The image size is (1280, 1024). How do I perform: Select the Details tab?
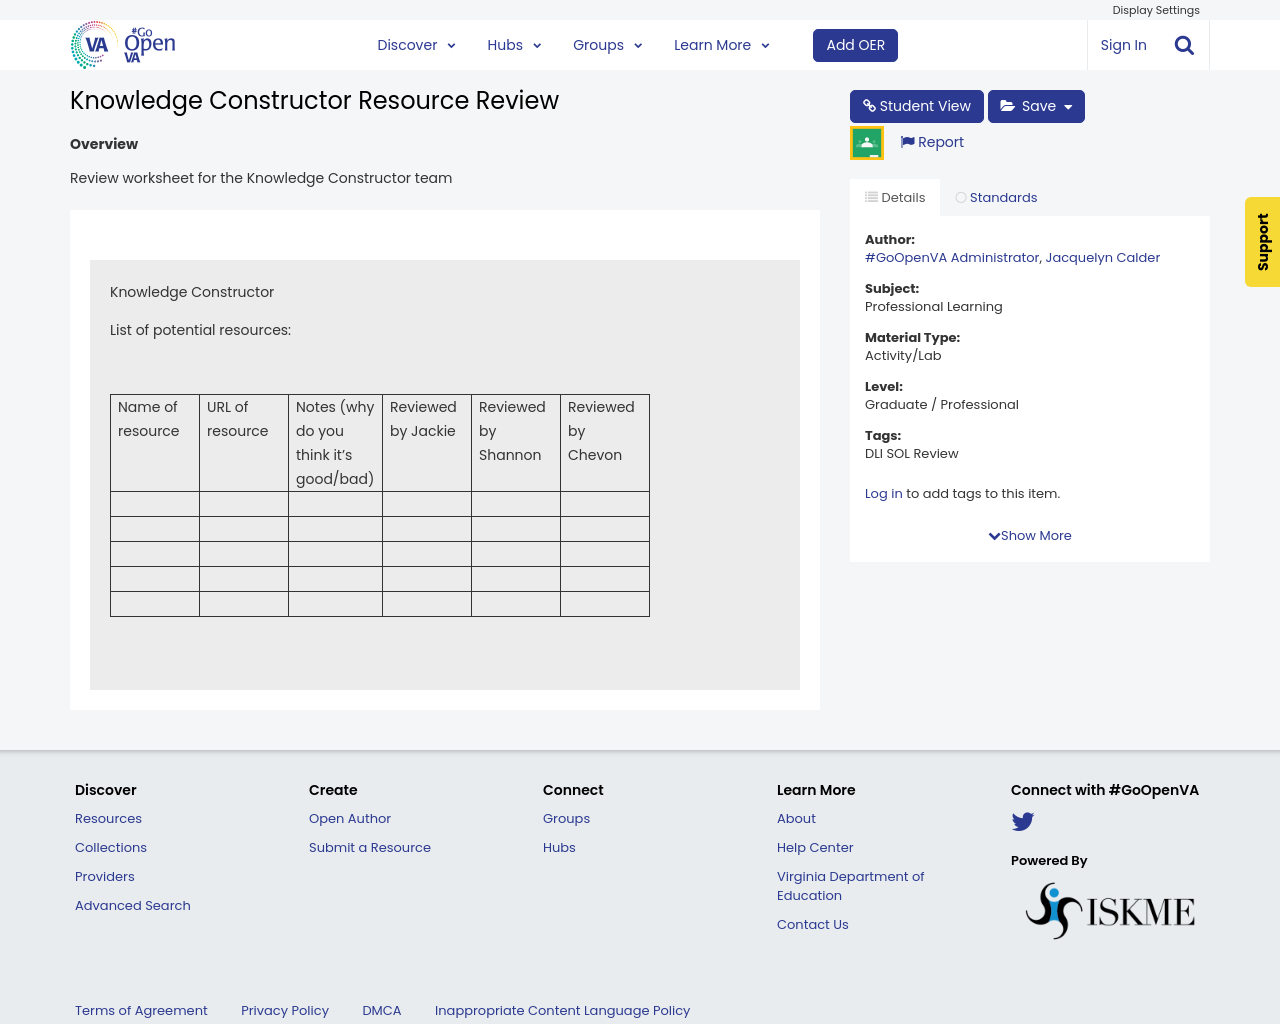pyautogui.click(x=894, y=197)
